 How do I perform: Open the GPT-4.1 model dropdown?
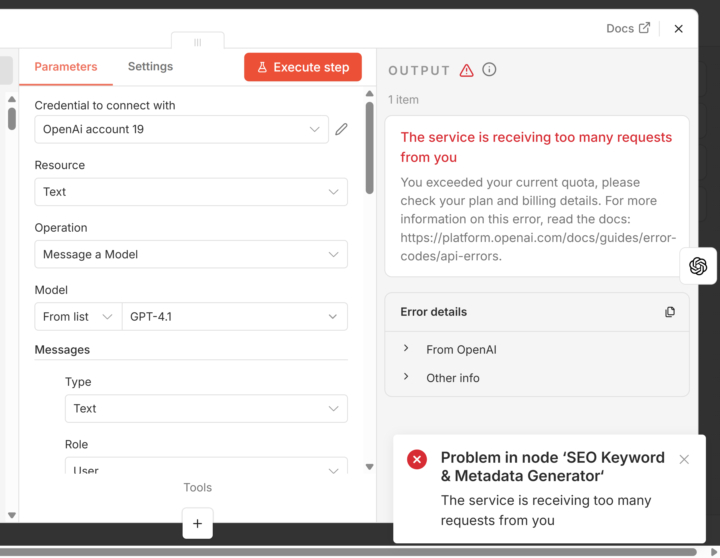pos(235,317)
